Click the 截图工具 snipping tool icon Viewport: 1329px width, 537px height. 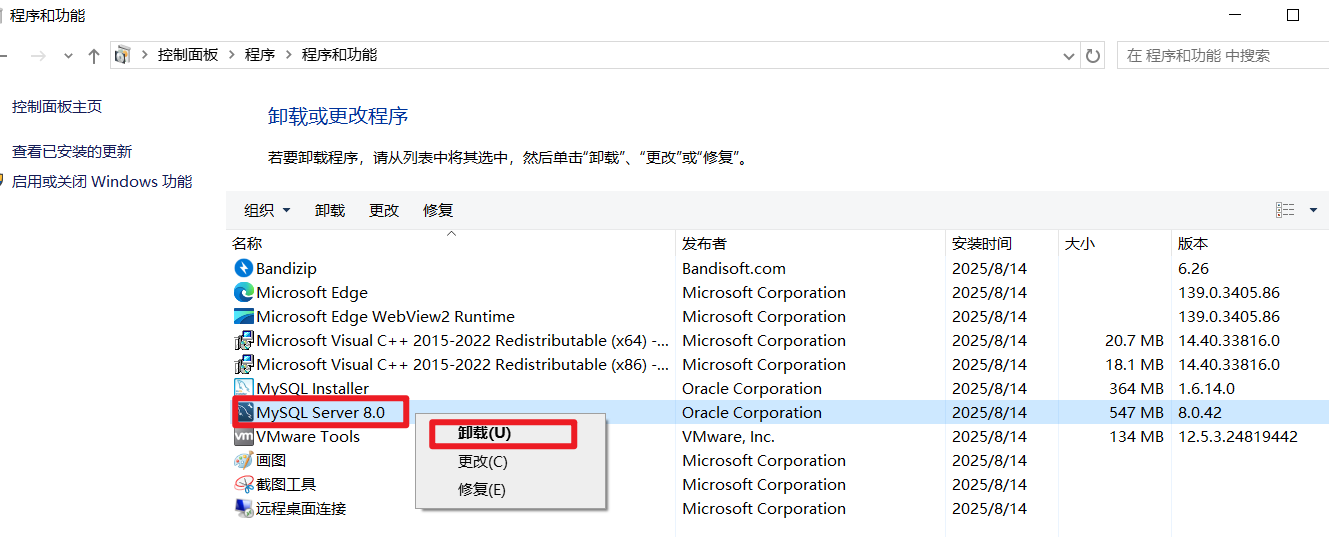(x=243, y=484)
